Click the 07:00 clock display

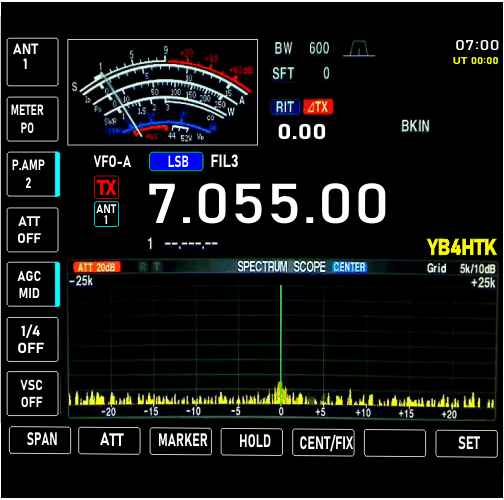click(x=477, y=45)
